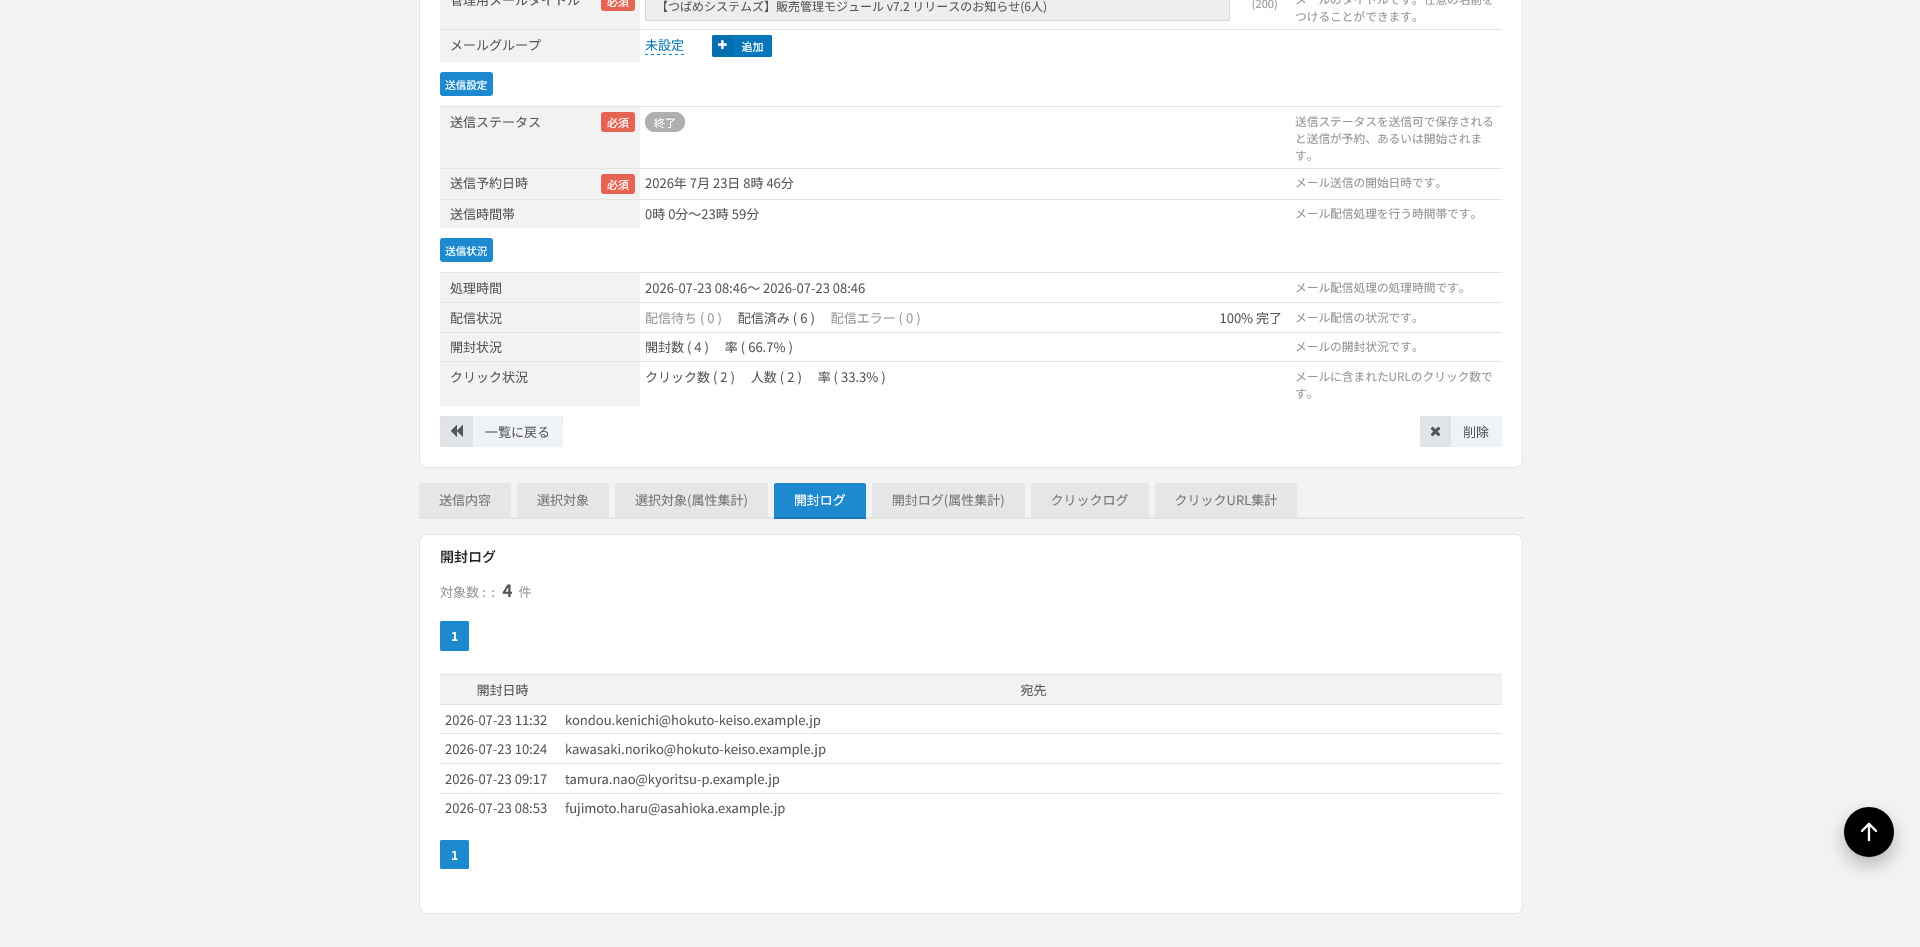Click the 送信設定 section label

point(466,84)
